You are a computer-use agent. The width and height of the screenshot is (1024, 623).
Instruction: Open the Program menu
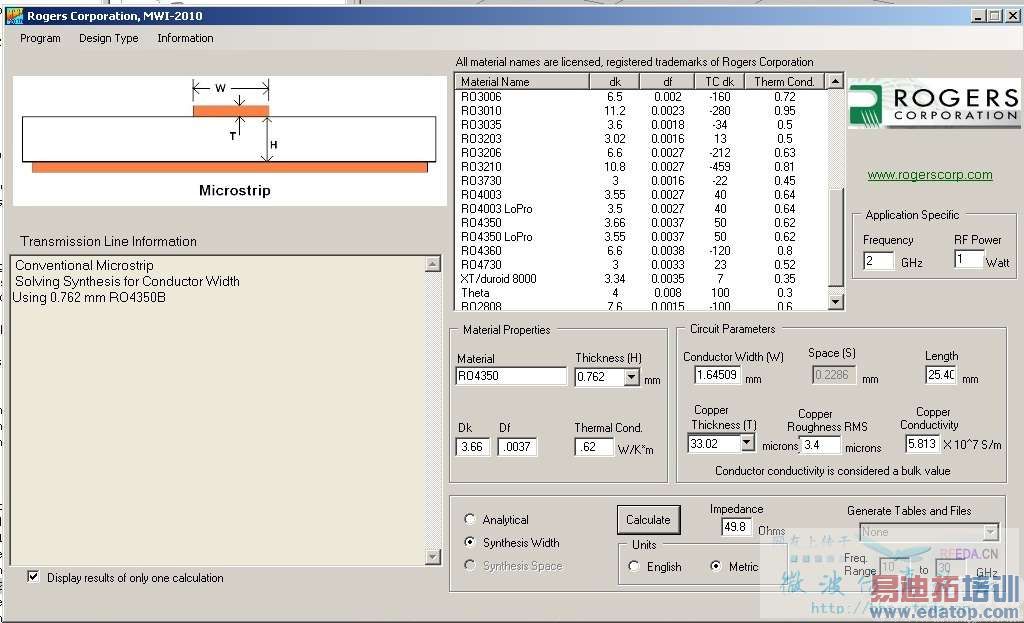pyautogui.click(x=40, y=38)
